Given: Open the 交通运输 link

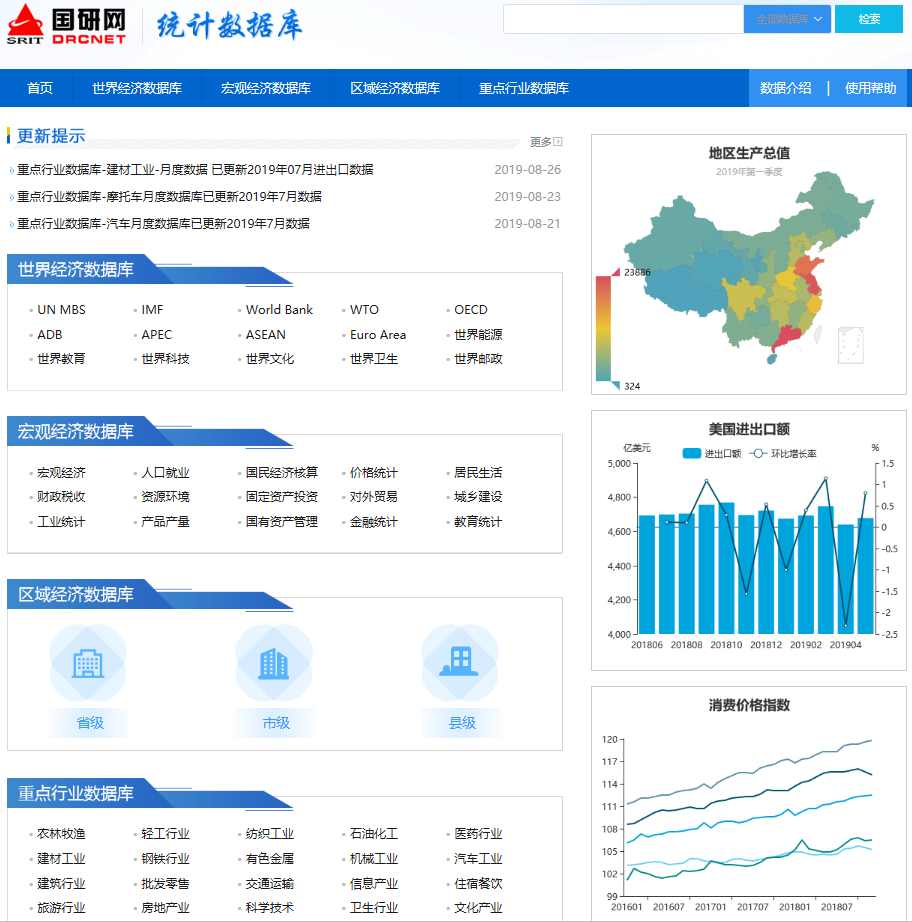Looking at the screenshot, I should 270,883.
